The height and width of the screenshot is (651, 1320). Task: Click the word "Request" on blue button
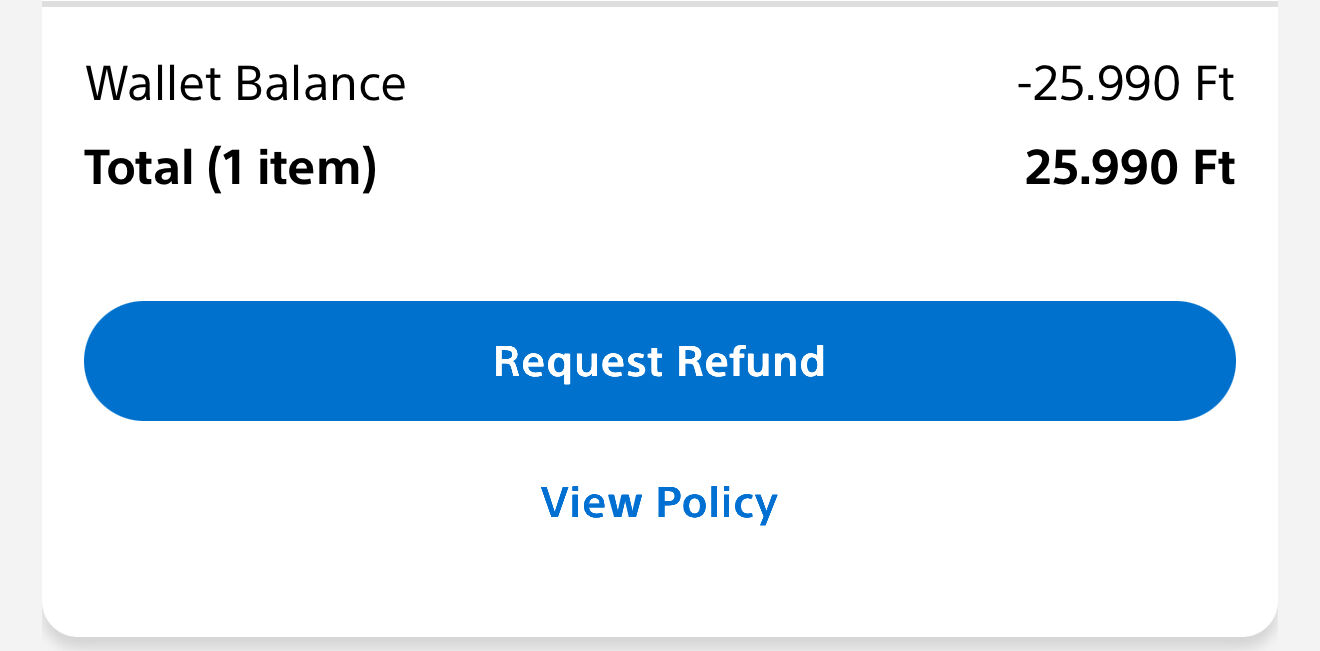(578, 362)
